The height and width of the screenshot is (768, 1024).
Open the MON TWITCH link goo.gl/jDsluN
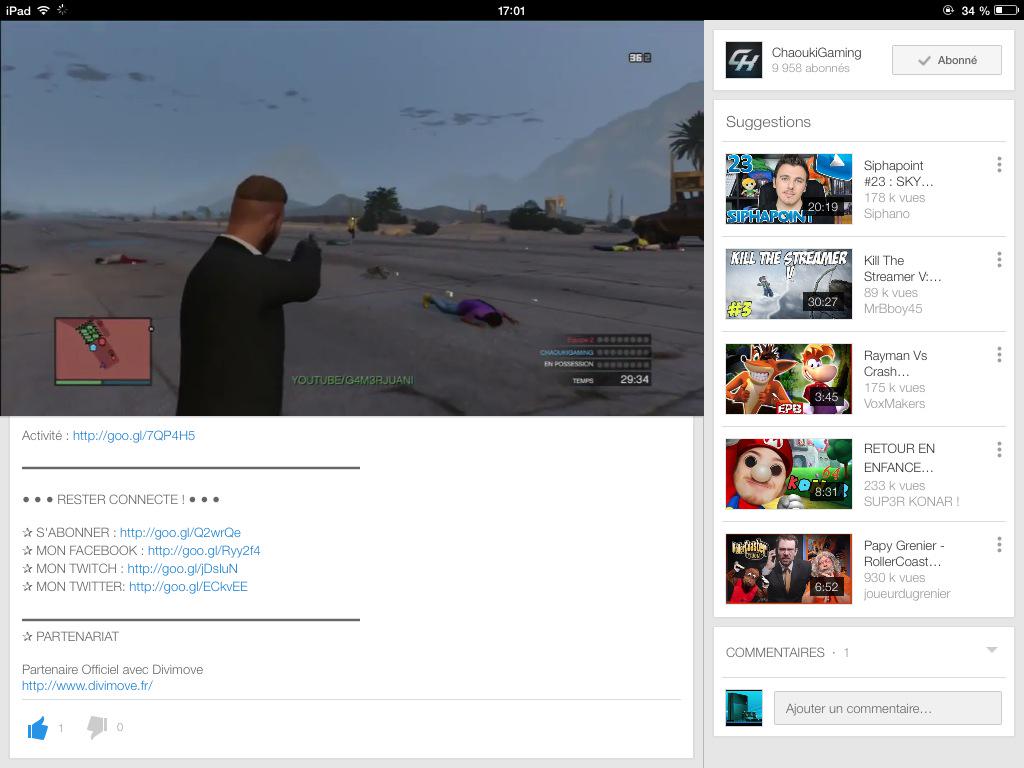pyautogui.click(x=182, y=569)
